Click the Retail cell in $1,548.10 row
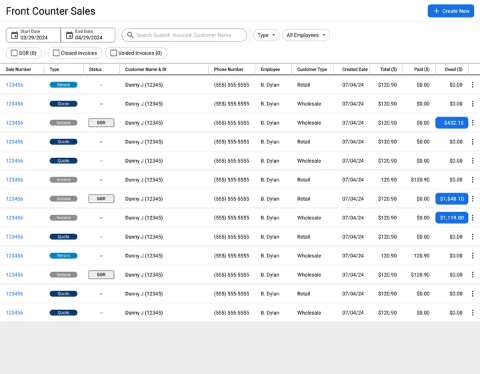This screenshot has height=374, width=480. pyautogui.click(x=303, y=199)
